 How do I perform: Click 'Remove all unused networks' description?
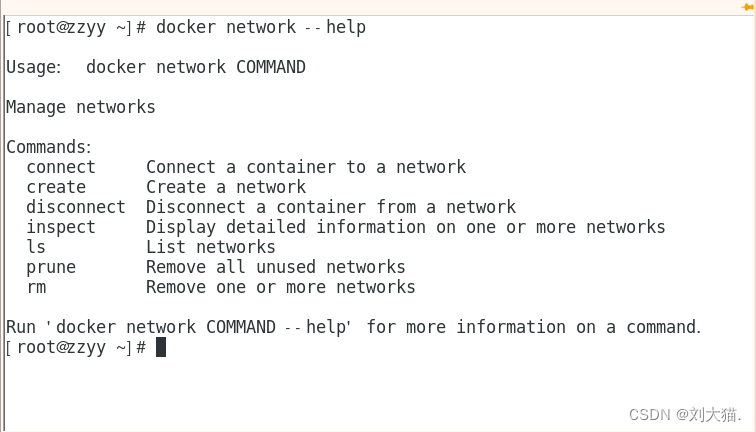tap(276, 267)
